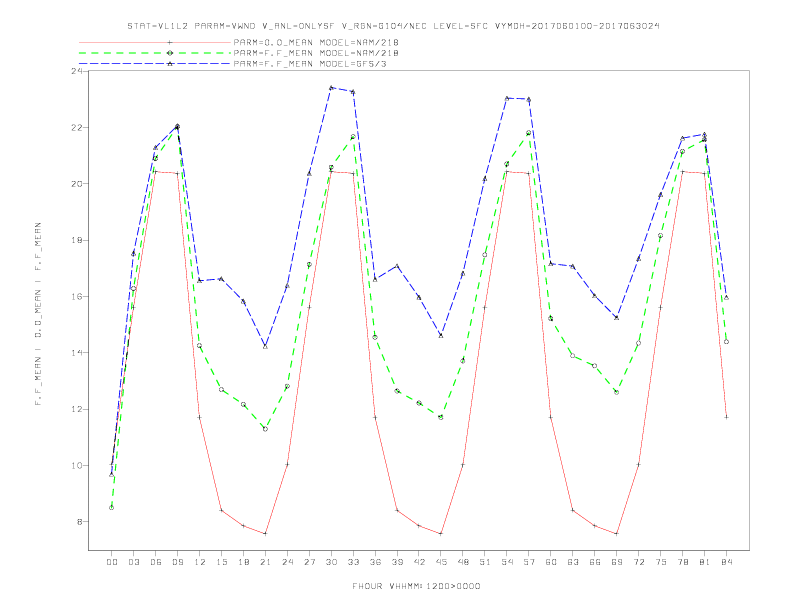
Task: Click x-axis forecast hour label 78
Action: point(683,562)
